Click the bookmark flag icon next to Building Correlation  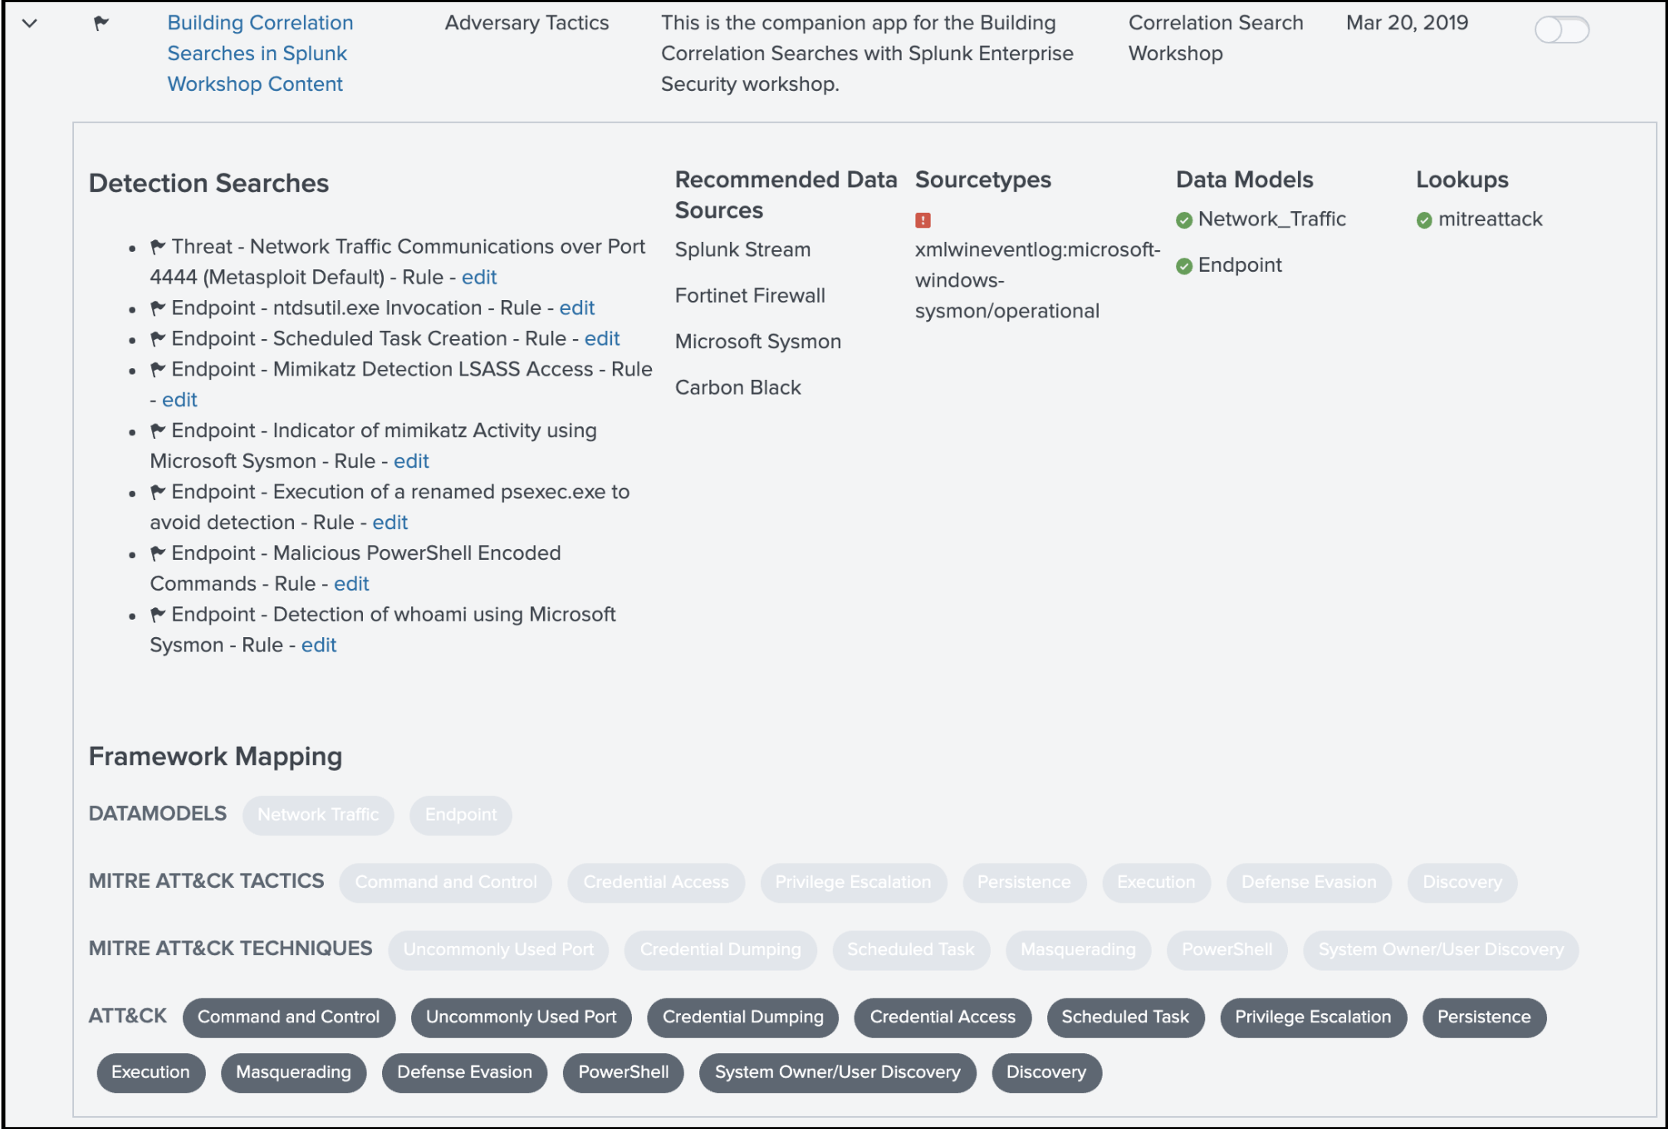click(101, 23)
